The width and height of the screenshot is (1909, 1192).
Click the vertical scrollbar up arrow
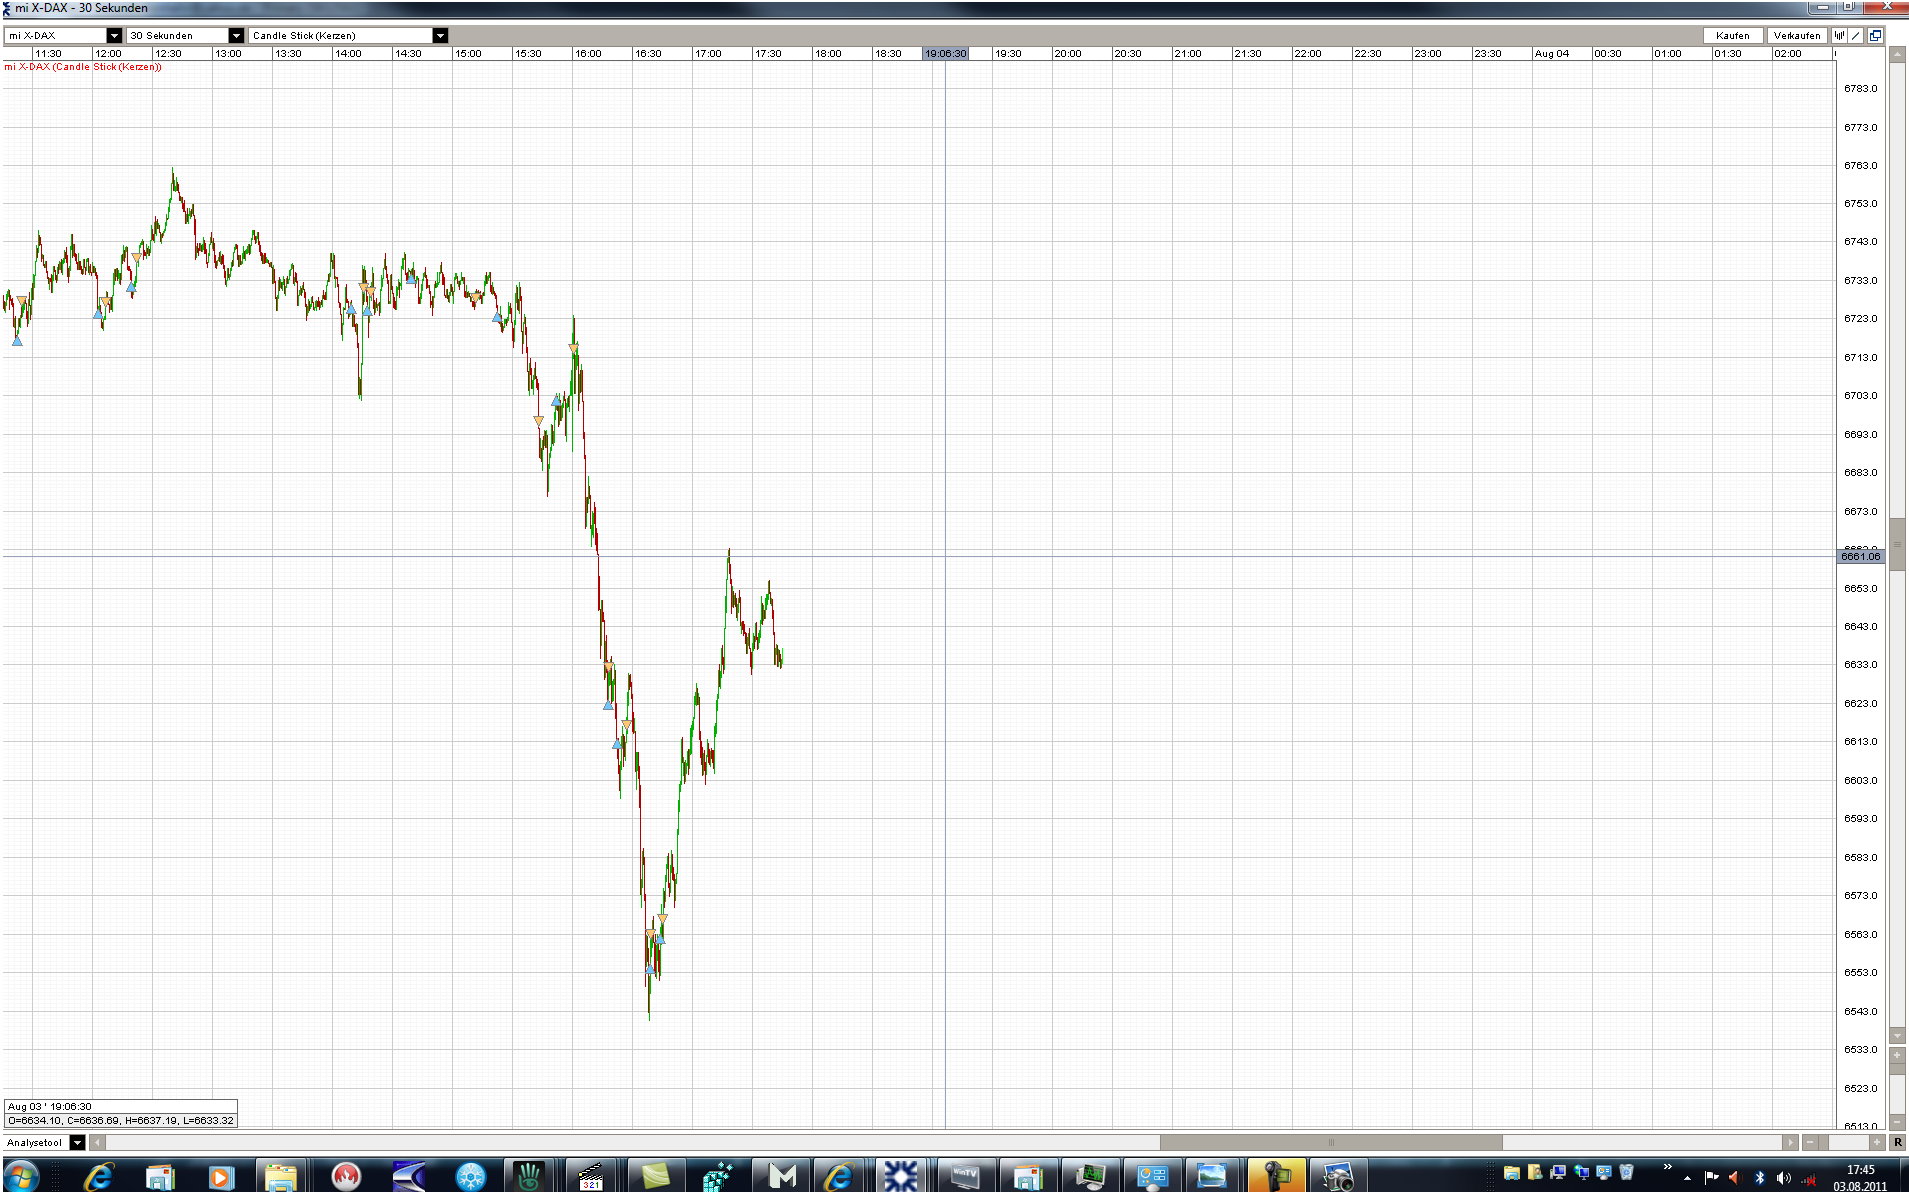pyautogui.click(x=1897, y=54)
